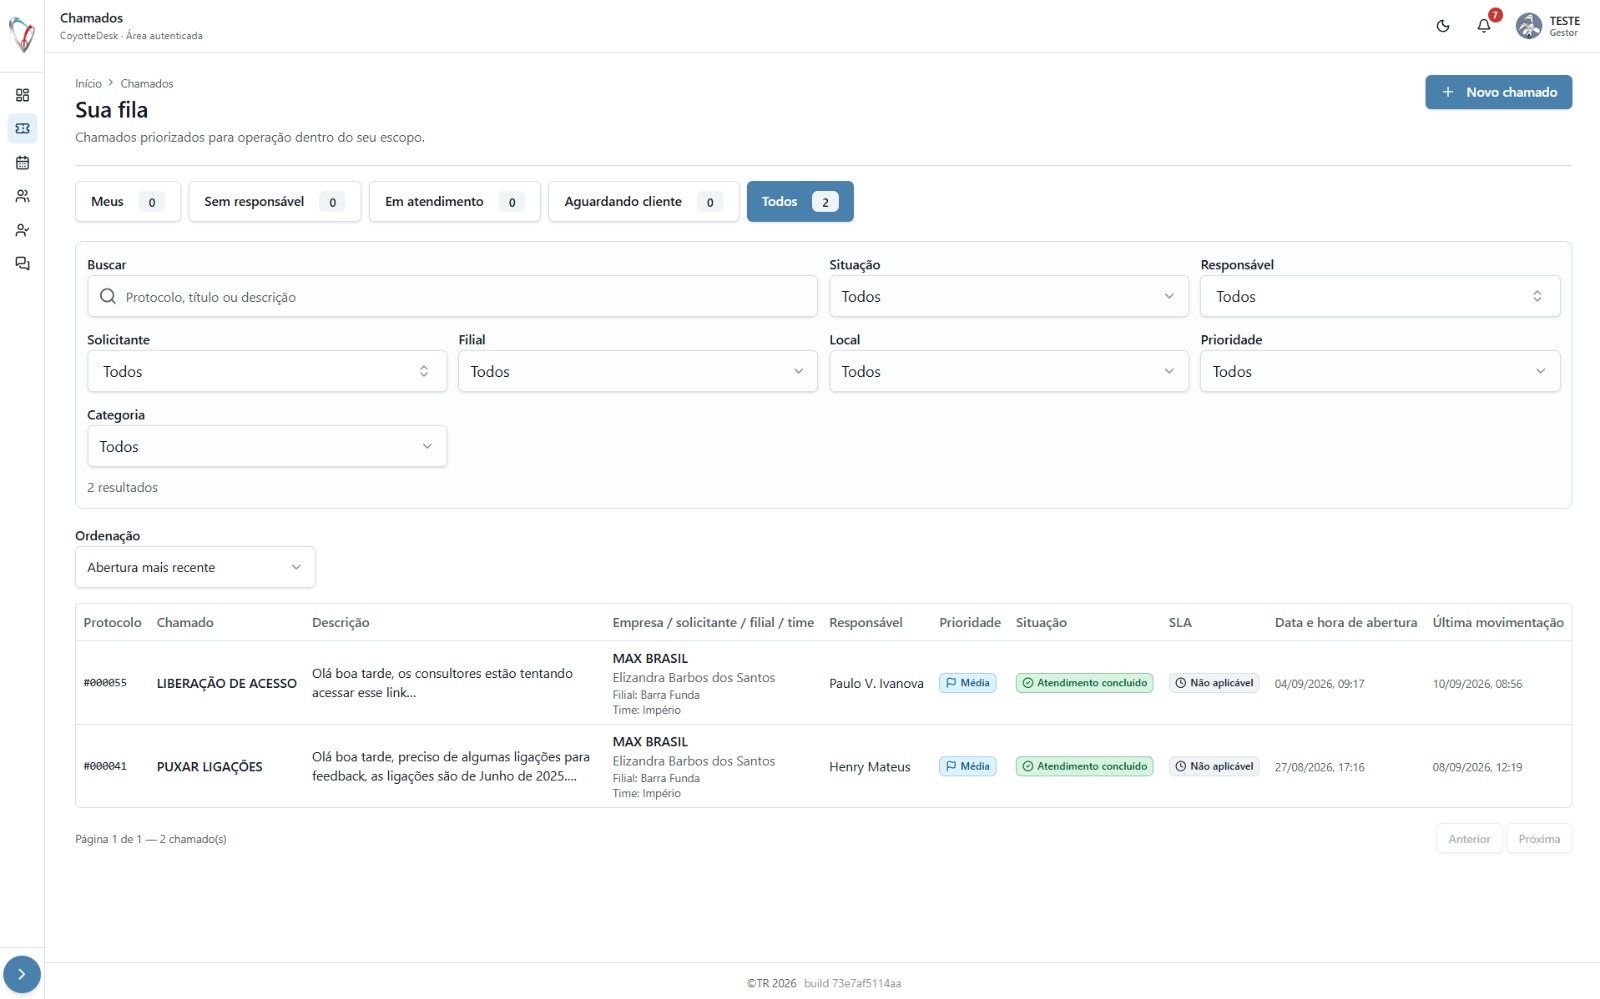Open the dashboard icon in sidebar
The width and height of the screenshot is (1600, 999).
tap(22, 95)
